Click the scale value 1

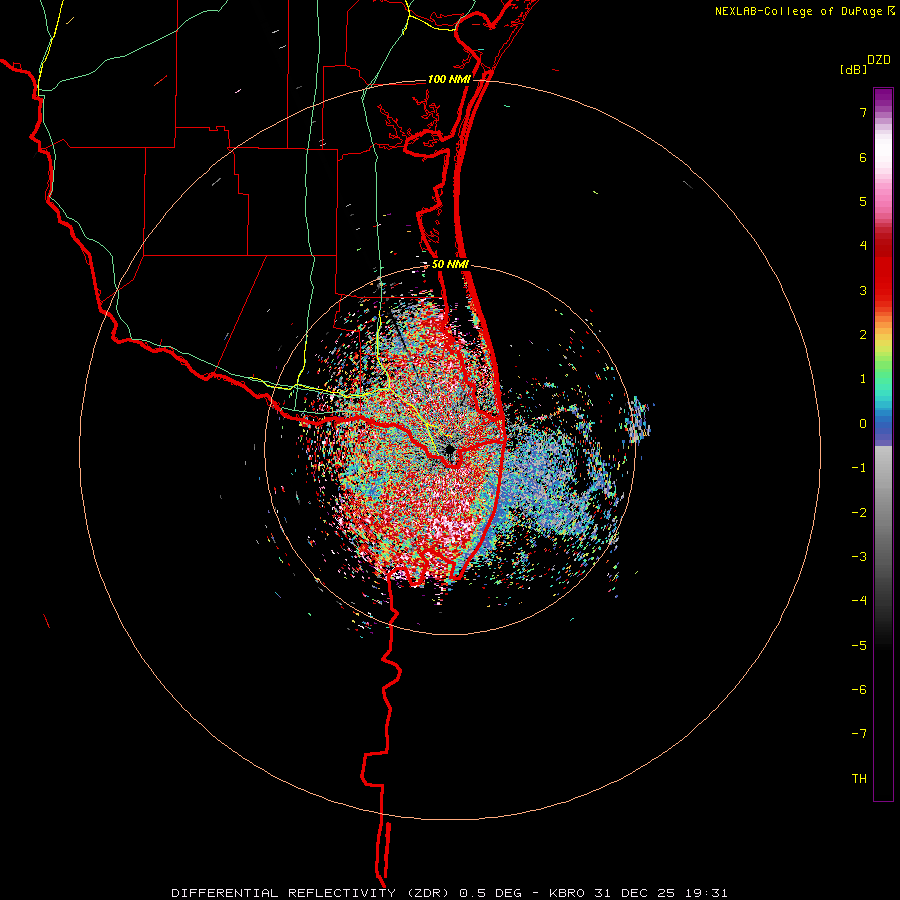pos(863,379)
